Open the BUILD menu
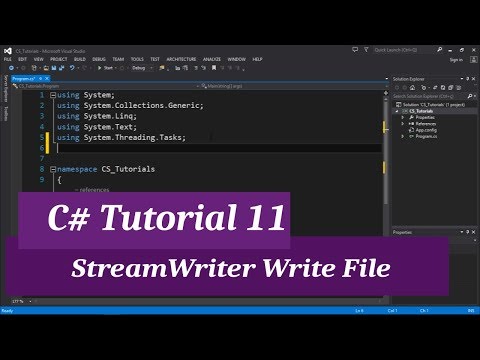Image resolution: width=480 pixels, height=360 pixels. point(80,59)
